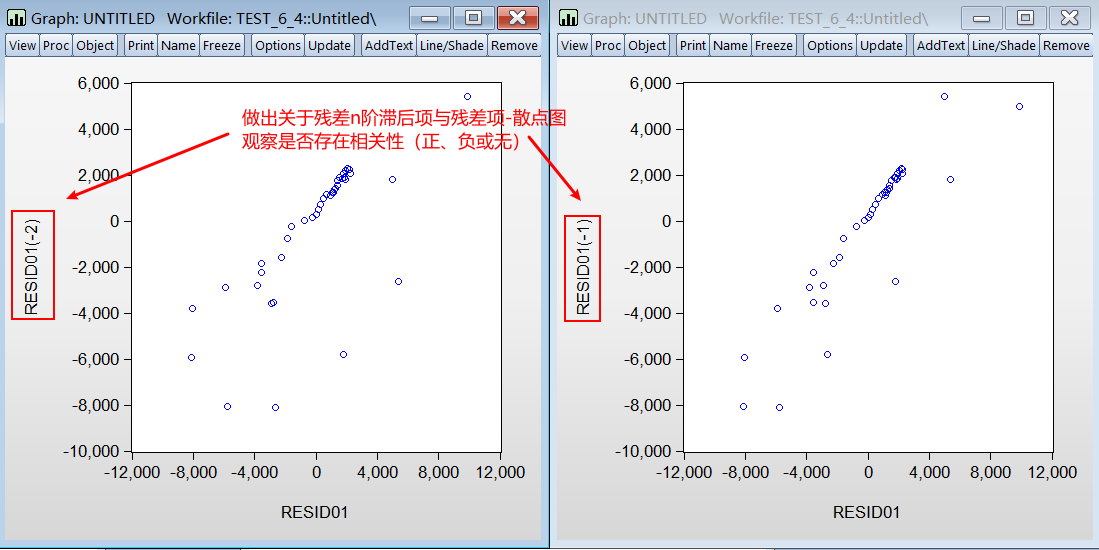Click Freeze in the left graph window

pyautogui.click(x=222, y=46)
